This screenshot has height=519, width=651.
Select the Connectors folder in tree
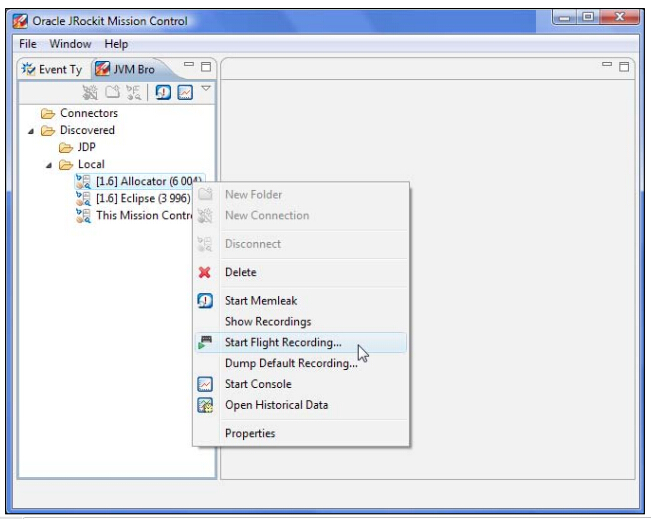tap(88, 113)
